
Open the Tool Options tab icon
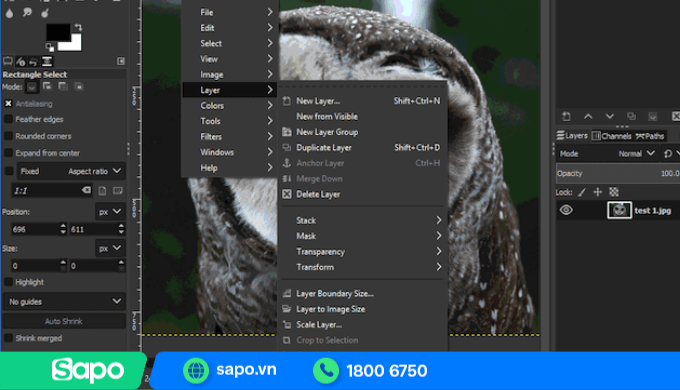pyautogui.click(x=8, y=61)
